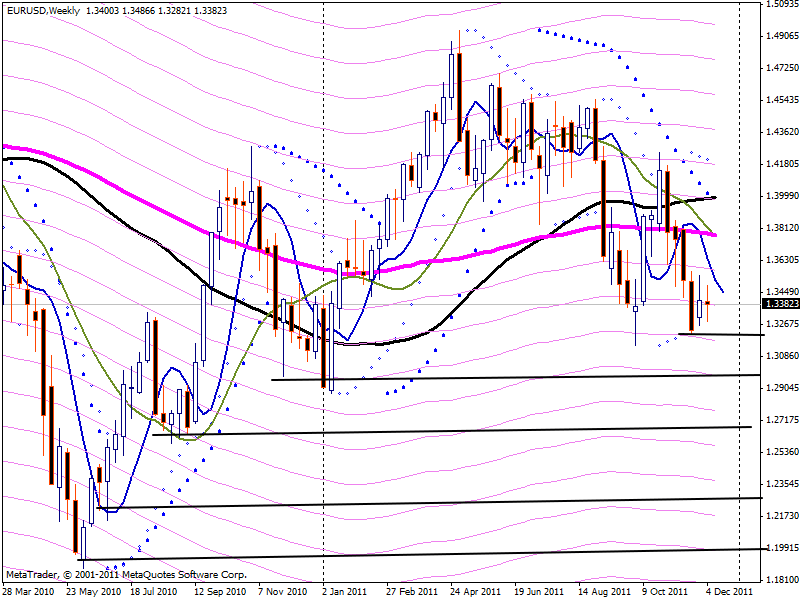Click the 2 Jan 2011 date label
800x600 pixels.
point(344,591)
